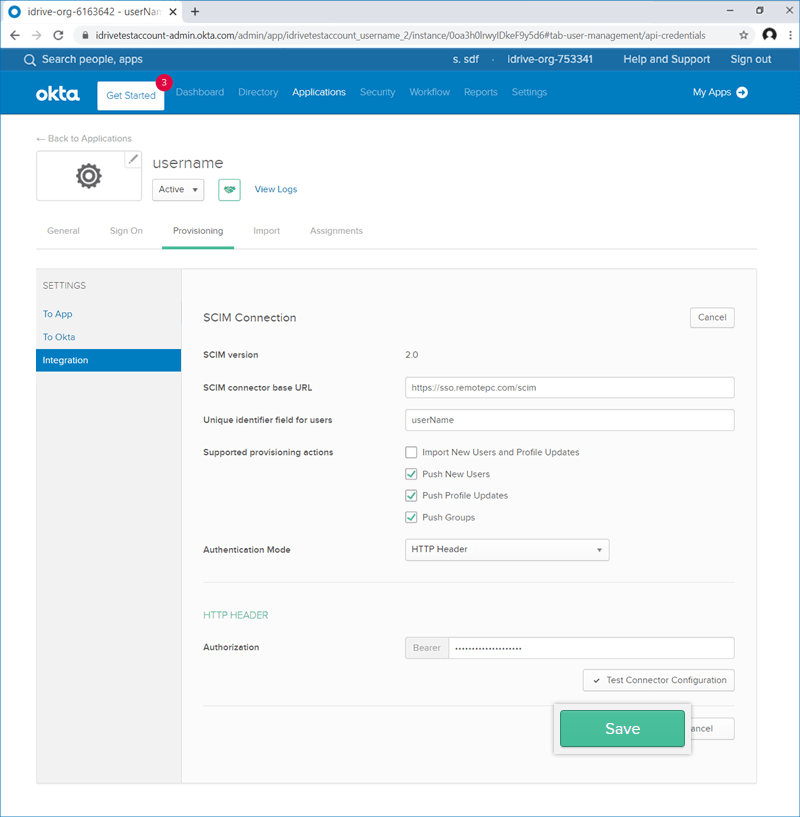This screenshot has width=800, height=817.
Task: Open the browser profile avatar
Action: pyautogui.click(x=769, y=35)
